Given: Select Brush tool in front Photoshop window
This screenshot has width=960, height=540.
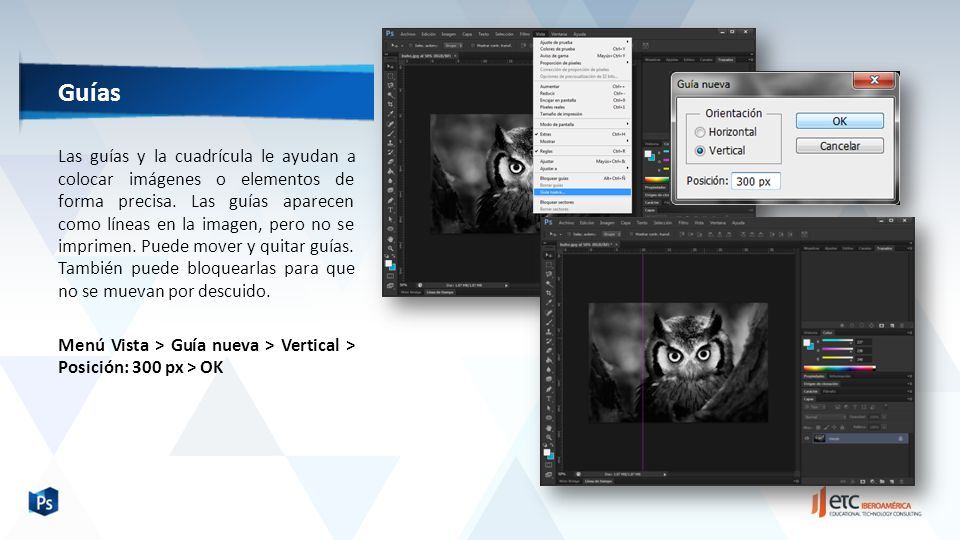Looking at the screenshot, I should pyautogui.click(x=549, y=322).
